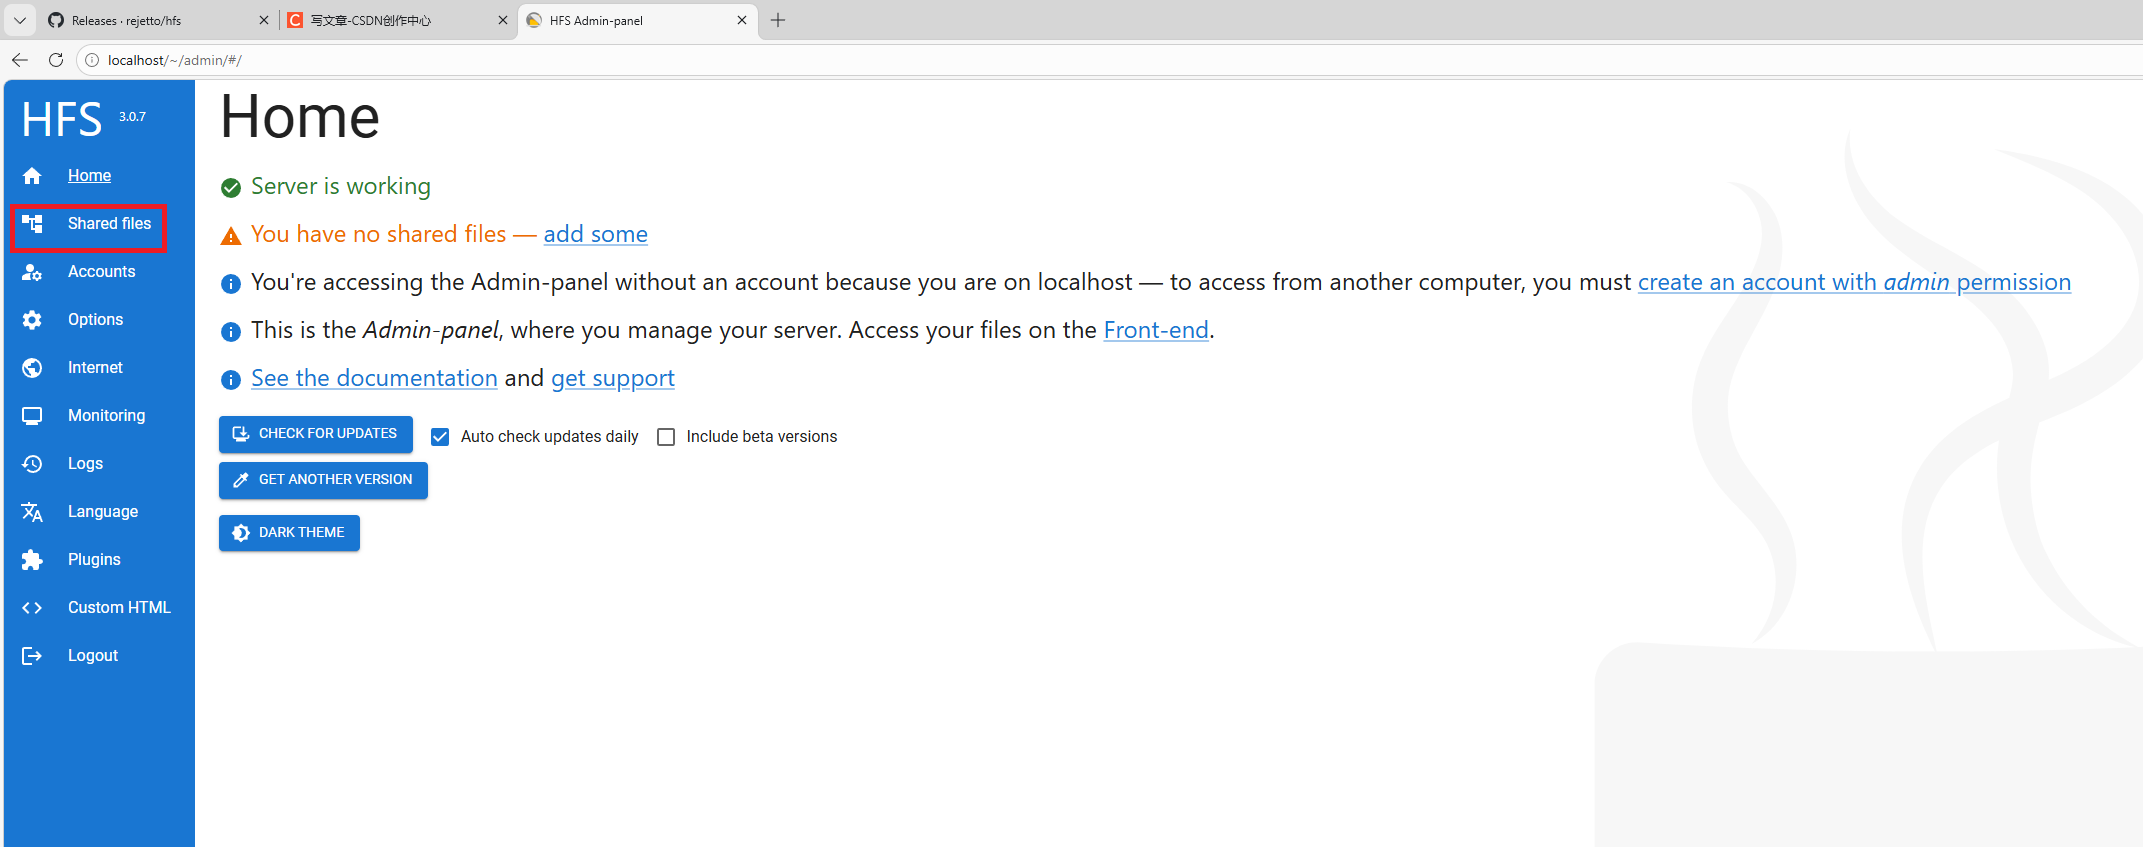The height and width of the screenshot is (847, 2143).
Task: Close the CSDN tab
Action: [503, 20]
